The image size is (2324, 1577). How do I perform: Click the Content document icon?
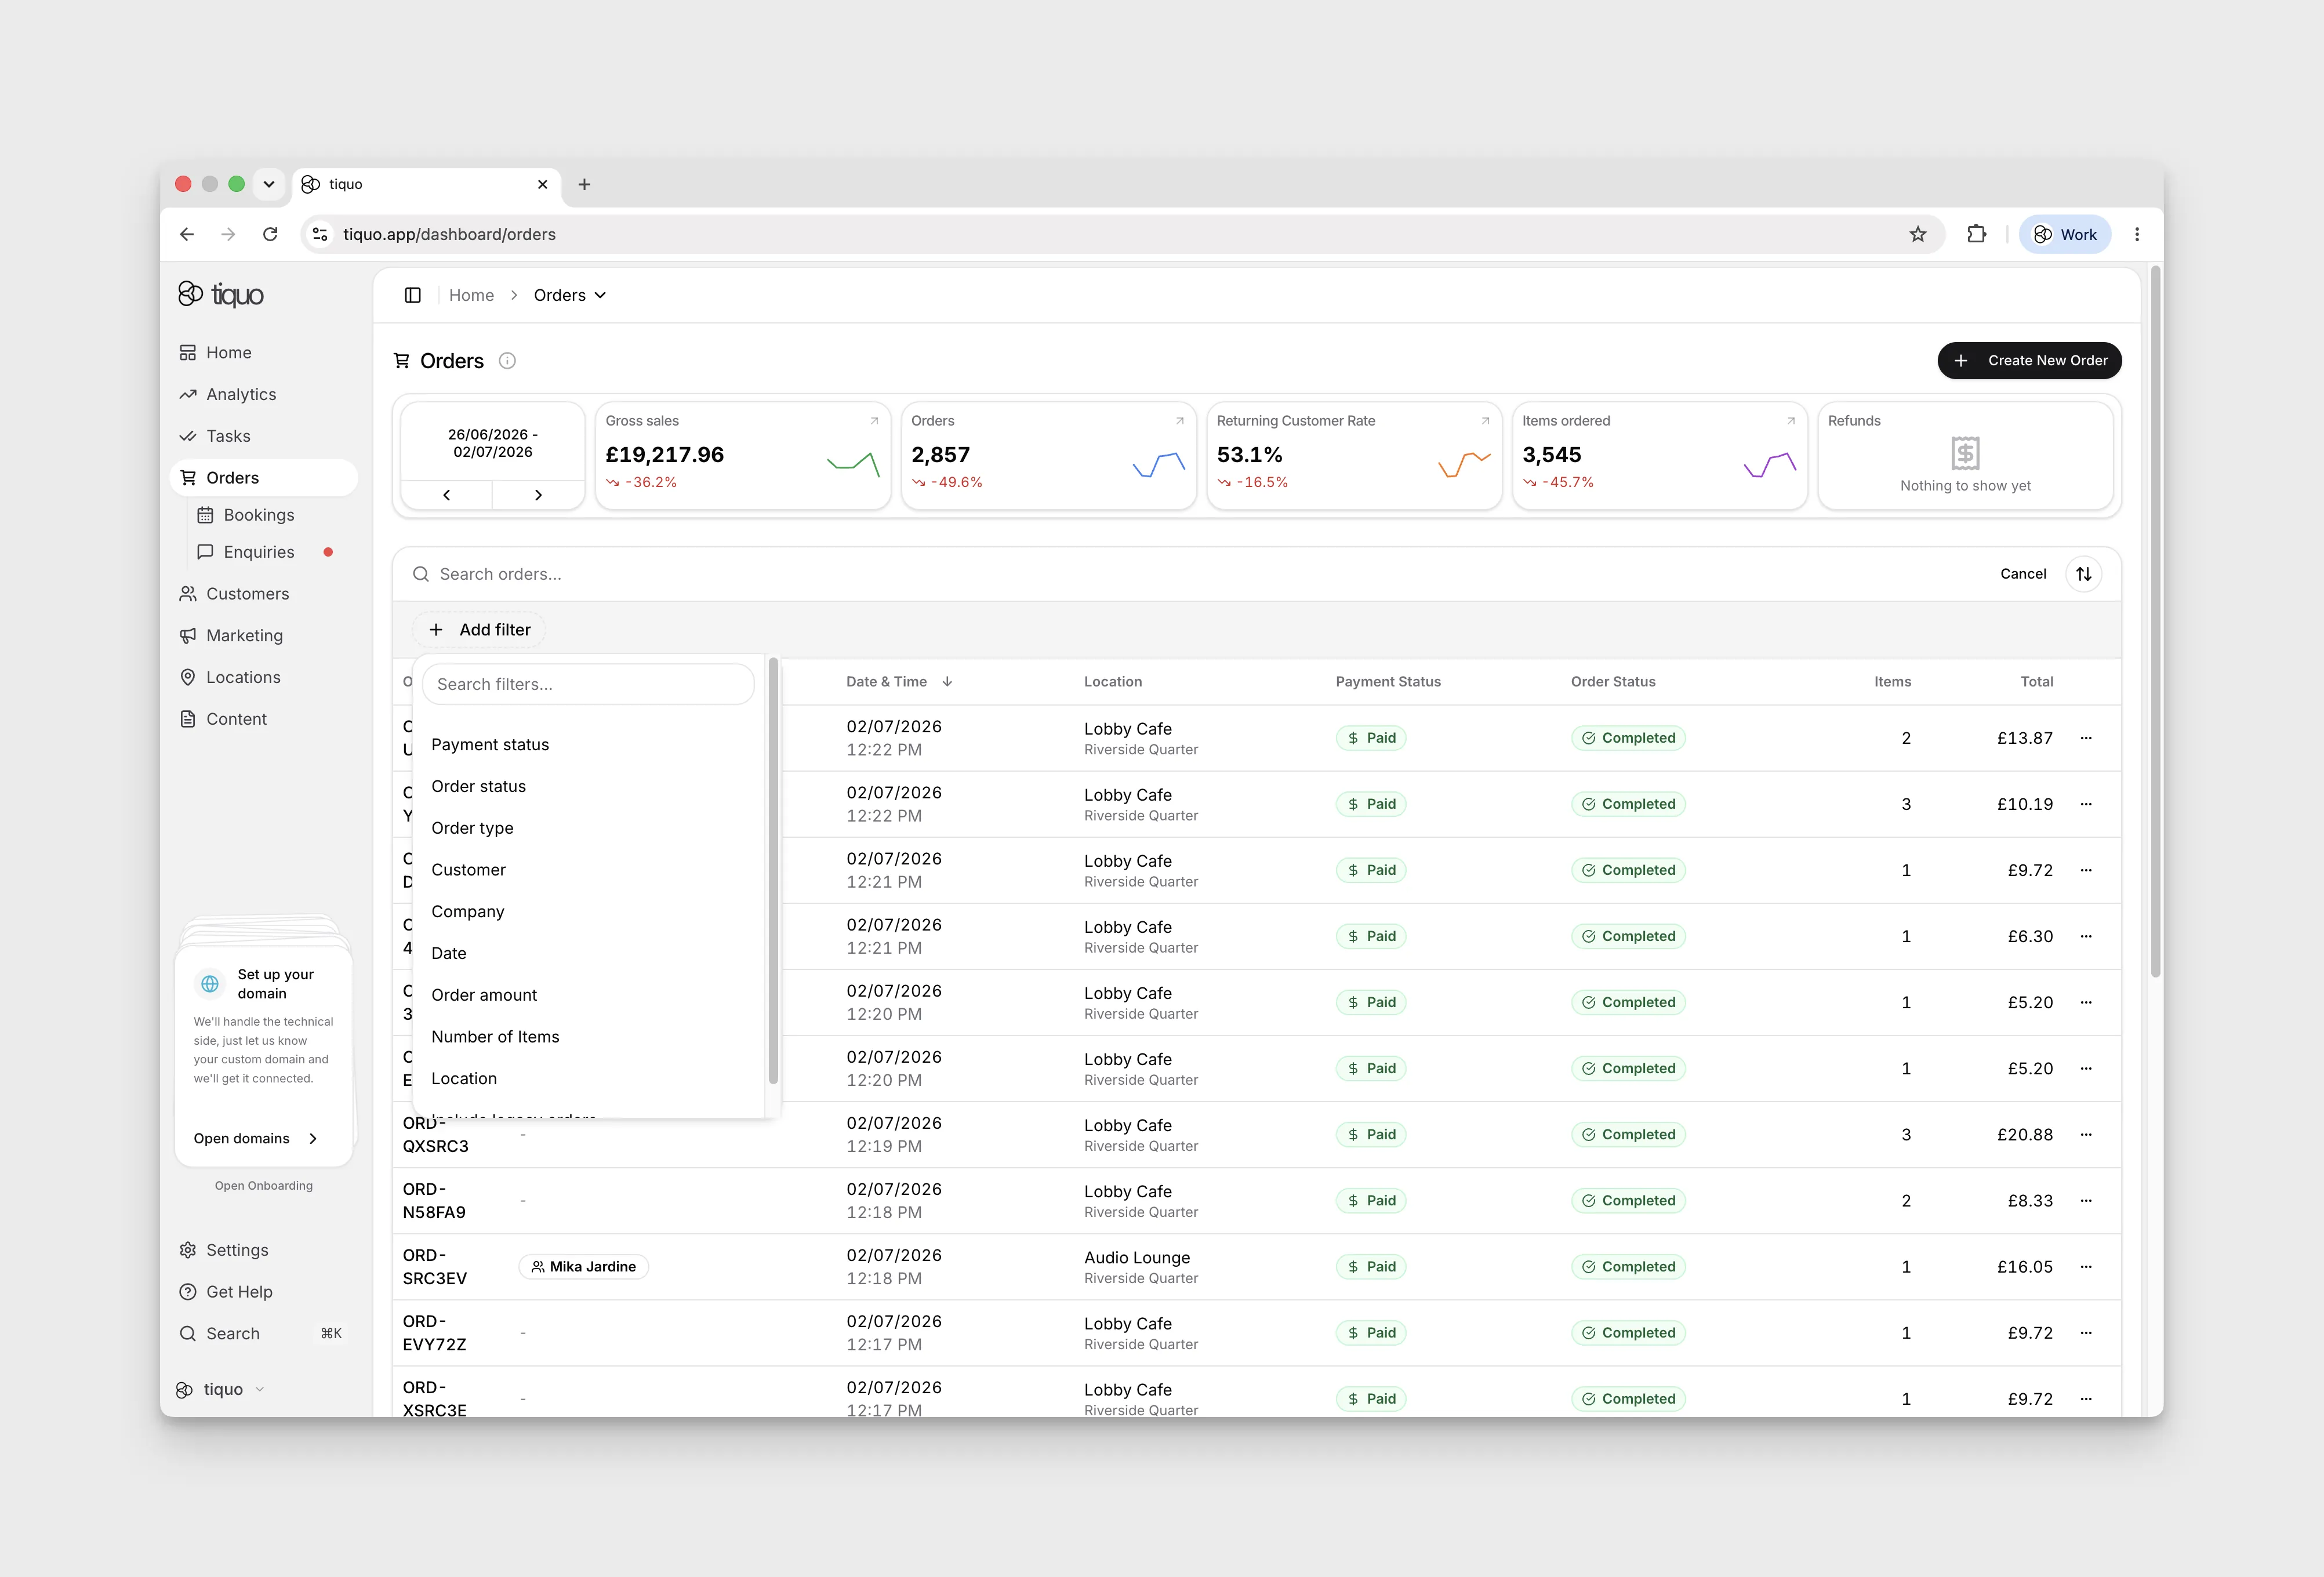(x=187, y=719)
